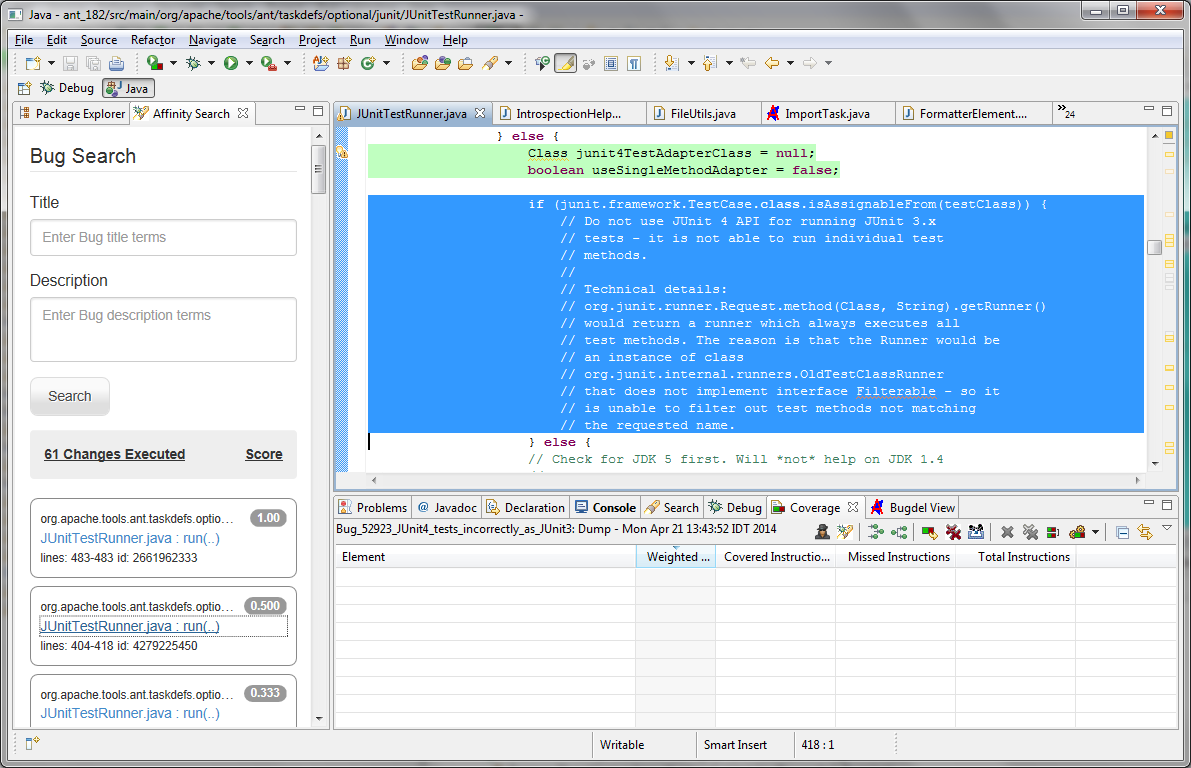Open the Search toolbar dropdown arrow

[x=508, y=63]
